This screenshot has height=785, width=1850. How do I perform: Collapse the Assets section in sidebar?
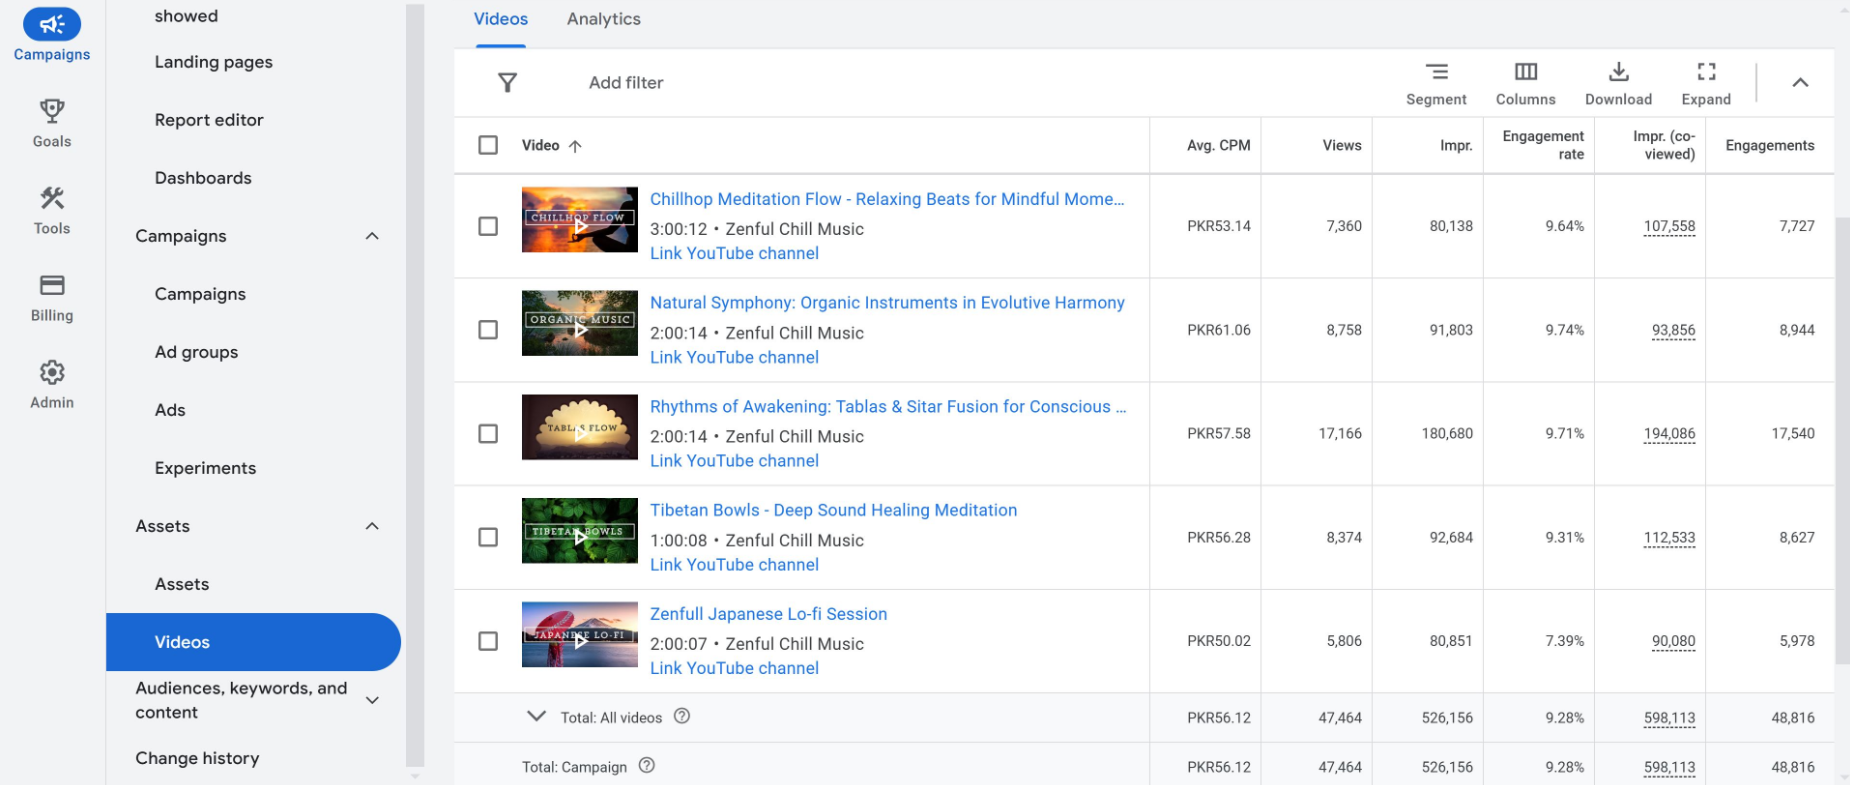372,526
